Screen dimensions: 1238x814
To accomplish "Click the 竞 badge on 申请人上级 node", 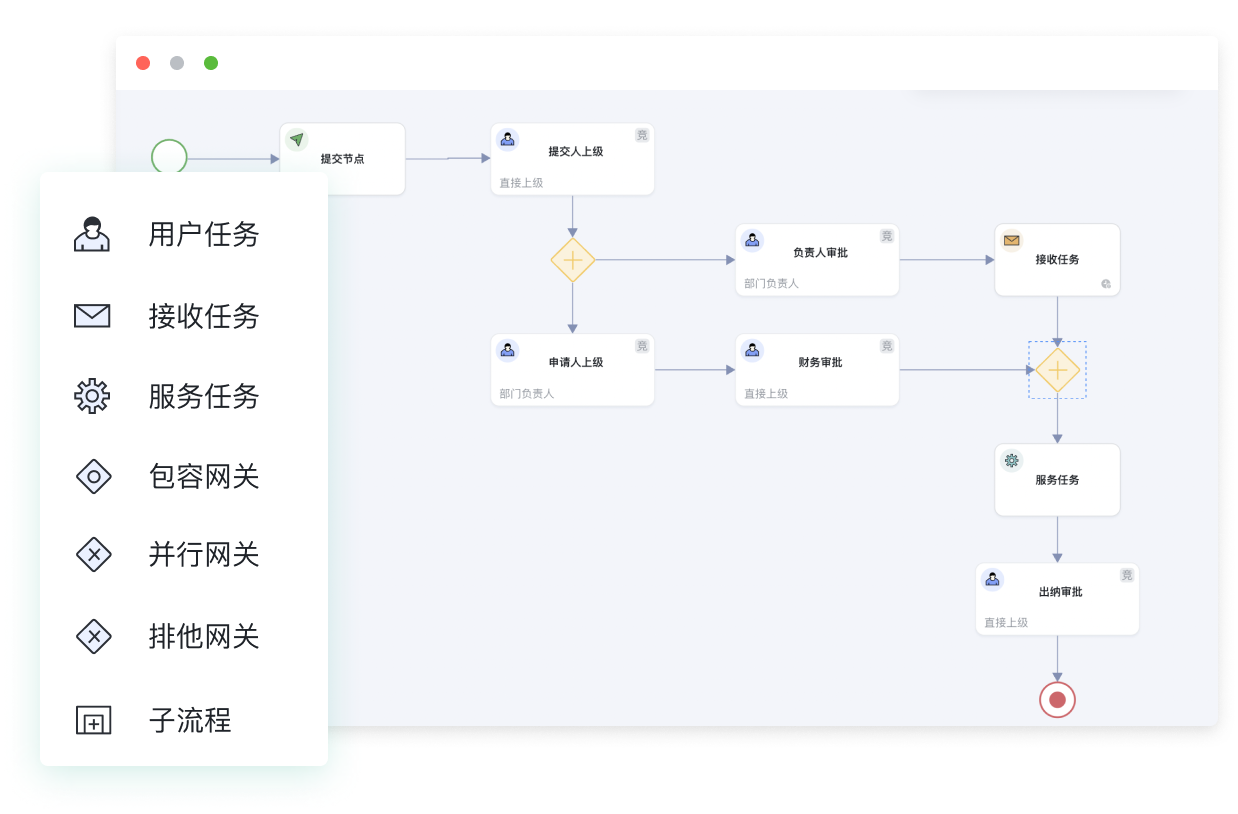I will (x=642, y=346).
